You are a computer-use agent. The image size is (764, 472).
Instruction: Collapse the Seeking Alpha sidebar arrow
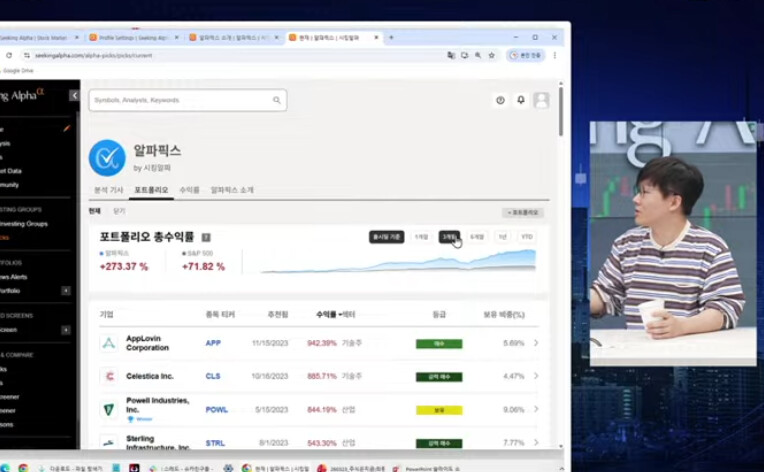74,95
